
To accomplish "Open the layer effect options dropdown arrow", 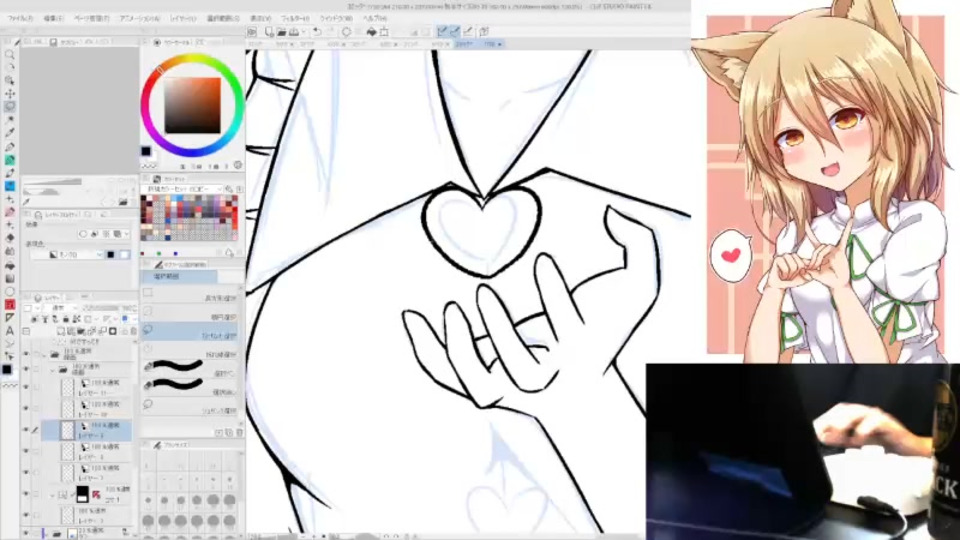I will click(x=126, y=234).
